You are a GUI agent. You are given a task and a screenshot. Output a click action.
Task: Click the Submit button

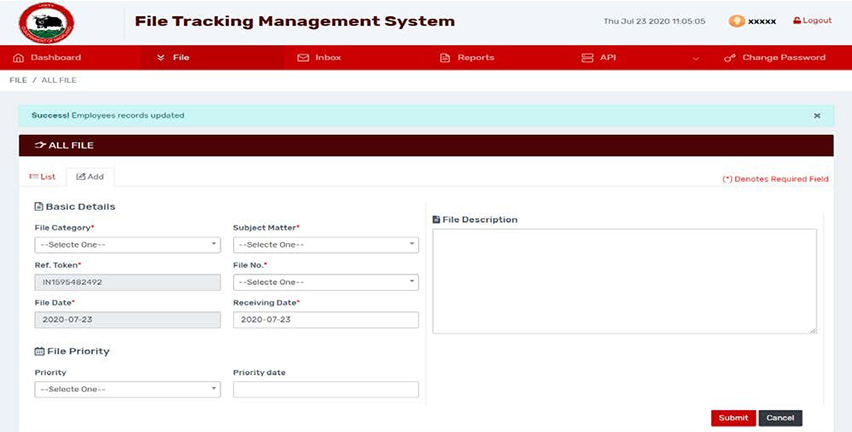point(732,418)
